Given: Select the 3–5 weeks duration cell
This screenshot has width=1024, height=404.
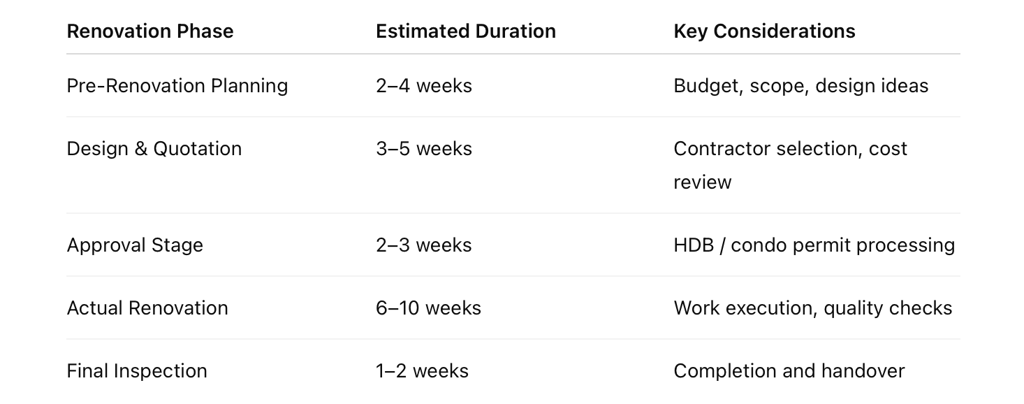Looking at the screenshot, I should (x=424, y=149).
